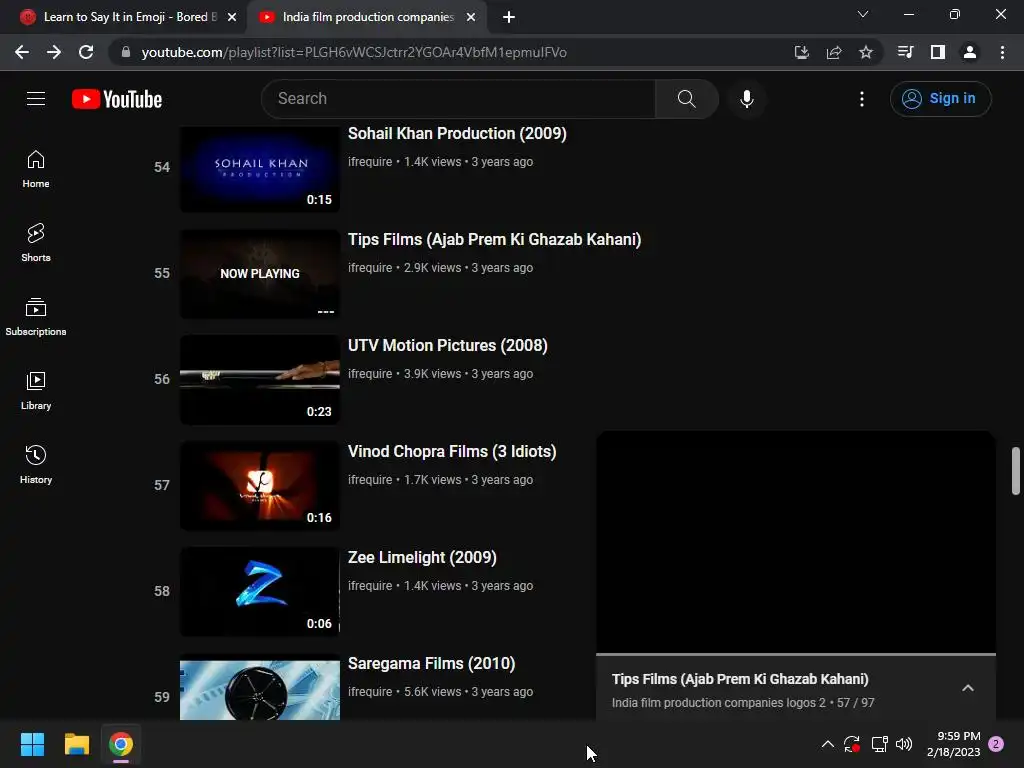Screen dimensions: 1024x768
Task: Click the Chrome icon in the taskbar
Action: (x=121, y=744)
